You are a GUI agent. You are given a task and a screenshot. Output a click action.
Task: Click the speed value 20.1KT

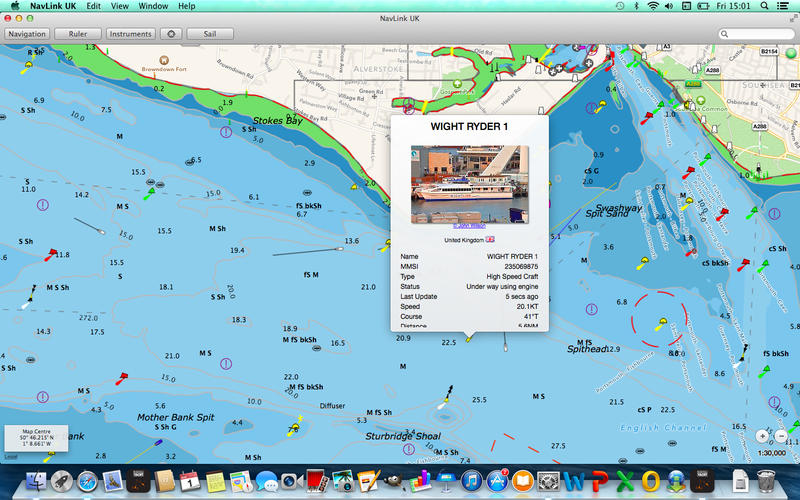tap(527, 307)
